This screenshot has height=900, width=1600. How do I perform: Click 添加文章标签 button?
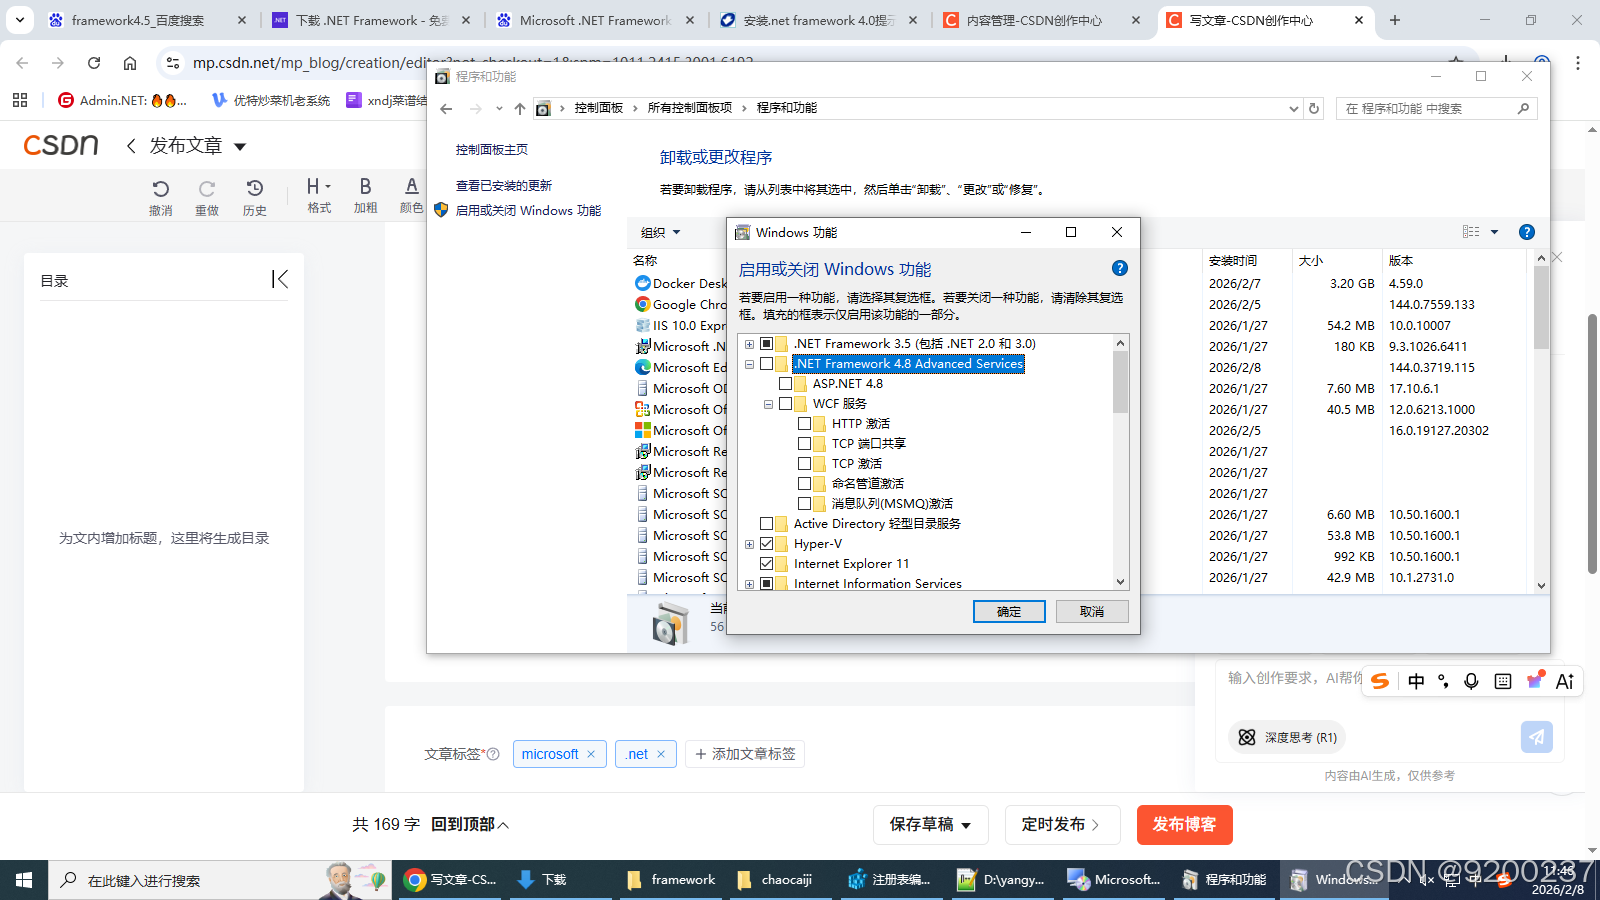745,754
